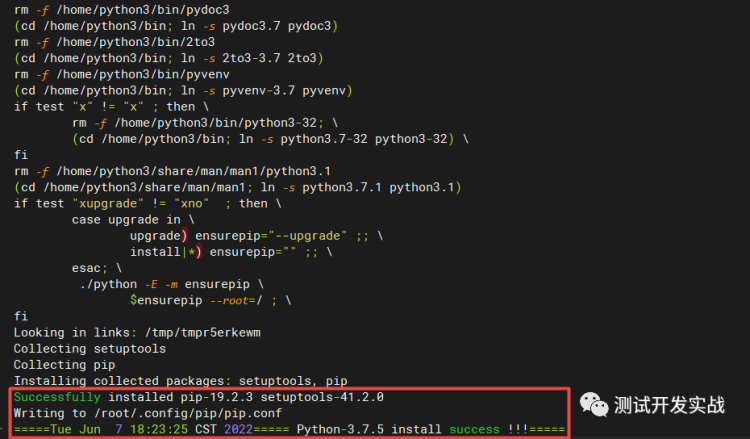Click the line 'esac; \'
The image size is (750, 439).
click(x=97, y=268)
